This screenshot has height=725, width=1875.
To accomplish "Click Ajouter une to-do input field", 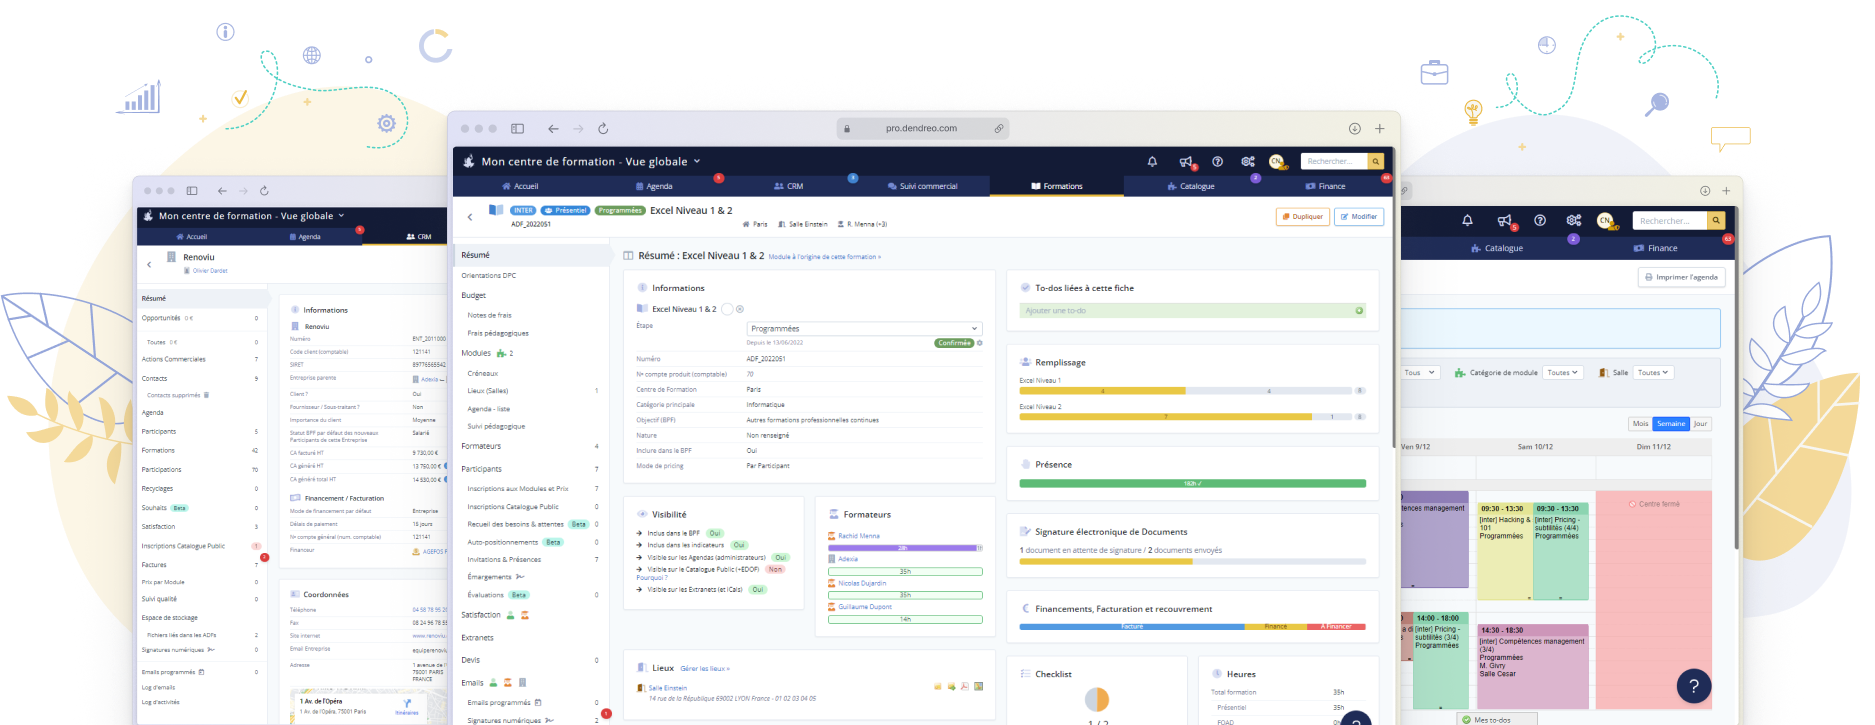I will tap(1192, 311).
